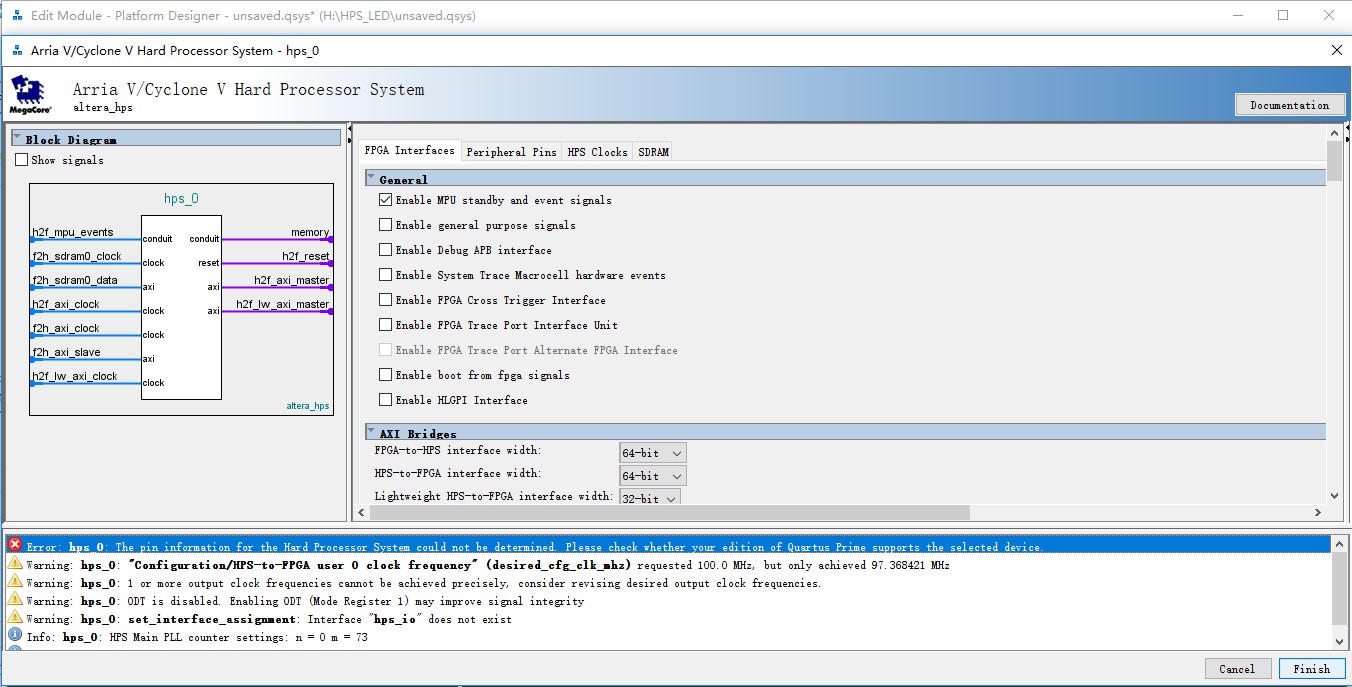Enable HLGPI Interface checkbox
Viewport: 1352px width, 687px height.
385,400
